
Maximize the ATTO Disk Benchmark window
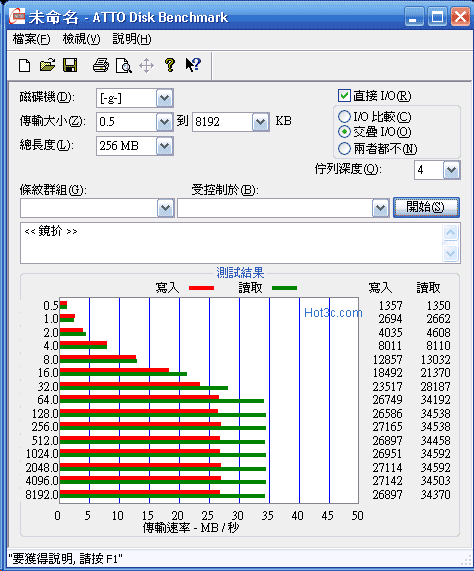(x=437, y=17)
